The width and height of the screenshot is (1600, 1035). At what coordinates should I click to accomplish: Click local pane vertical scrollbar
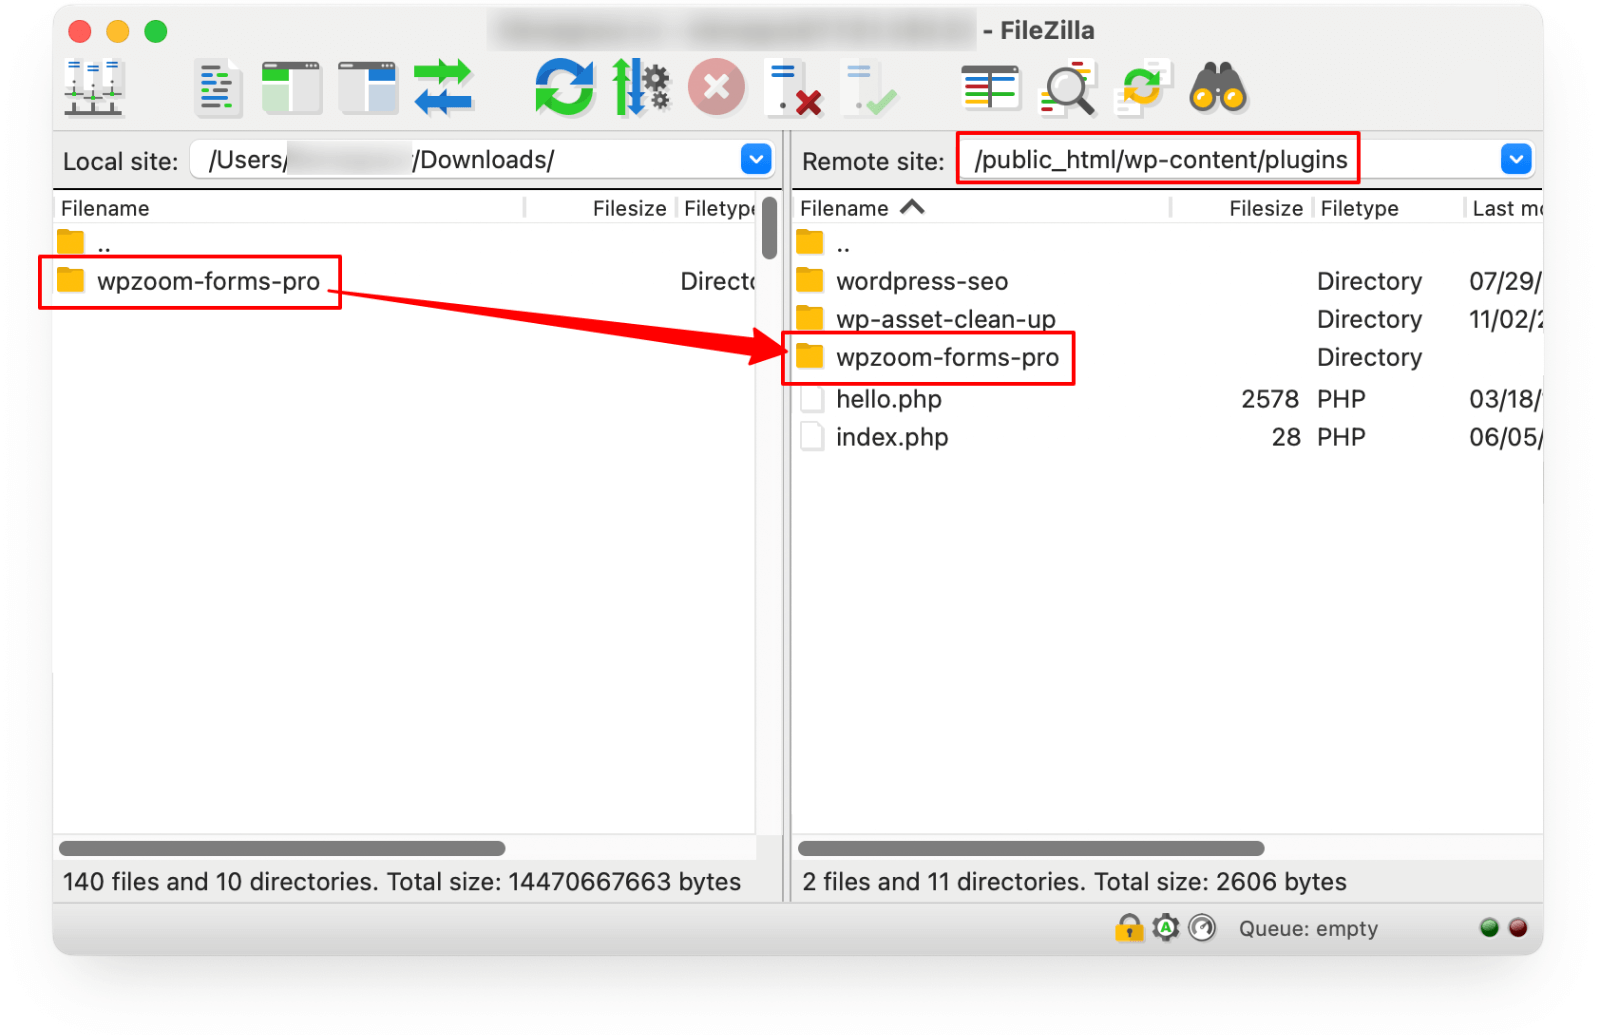[x=769, y=228]
